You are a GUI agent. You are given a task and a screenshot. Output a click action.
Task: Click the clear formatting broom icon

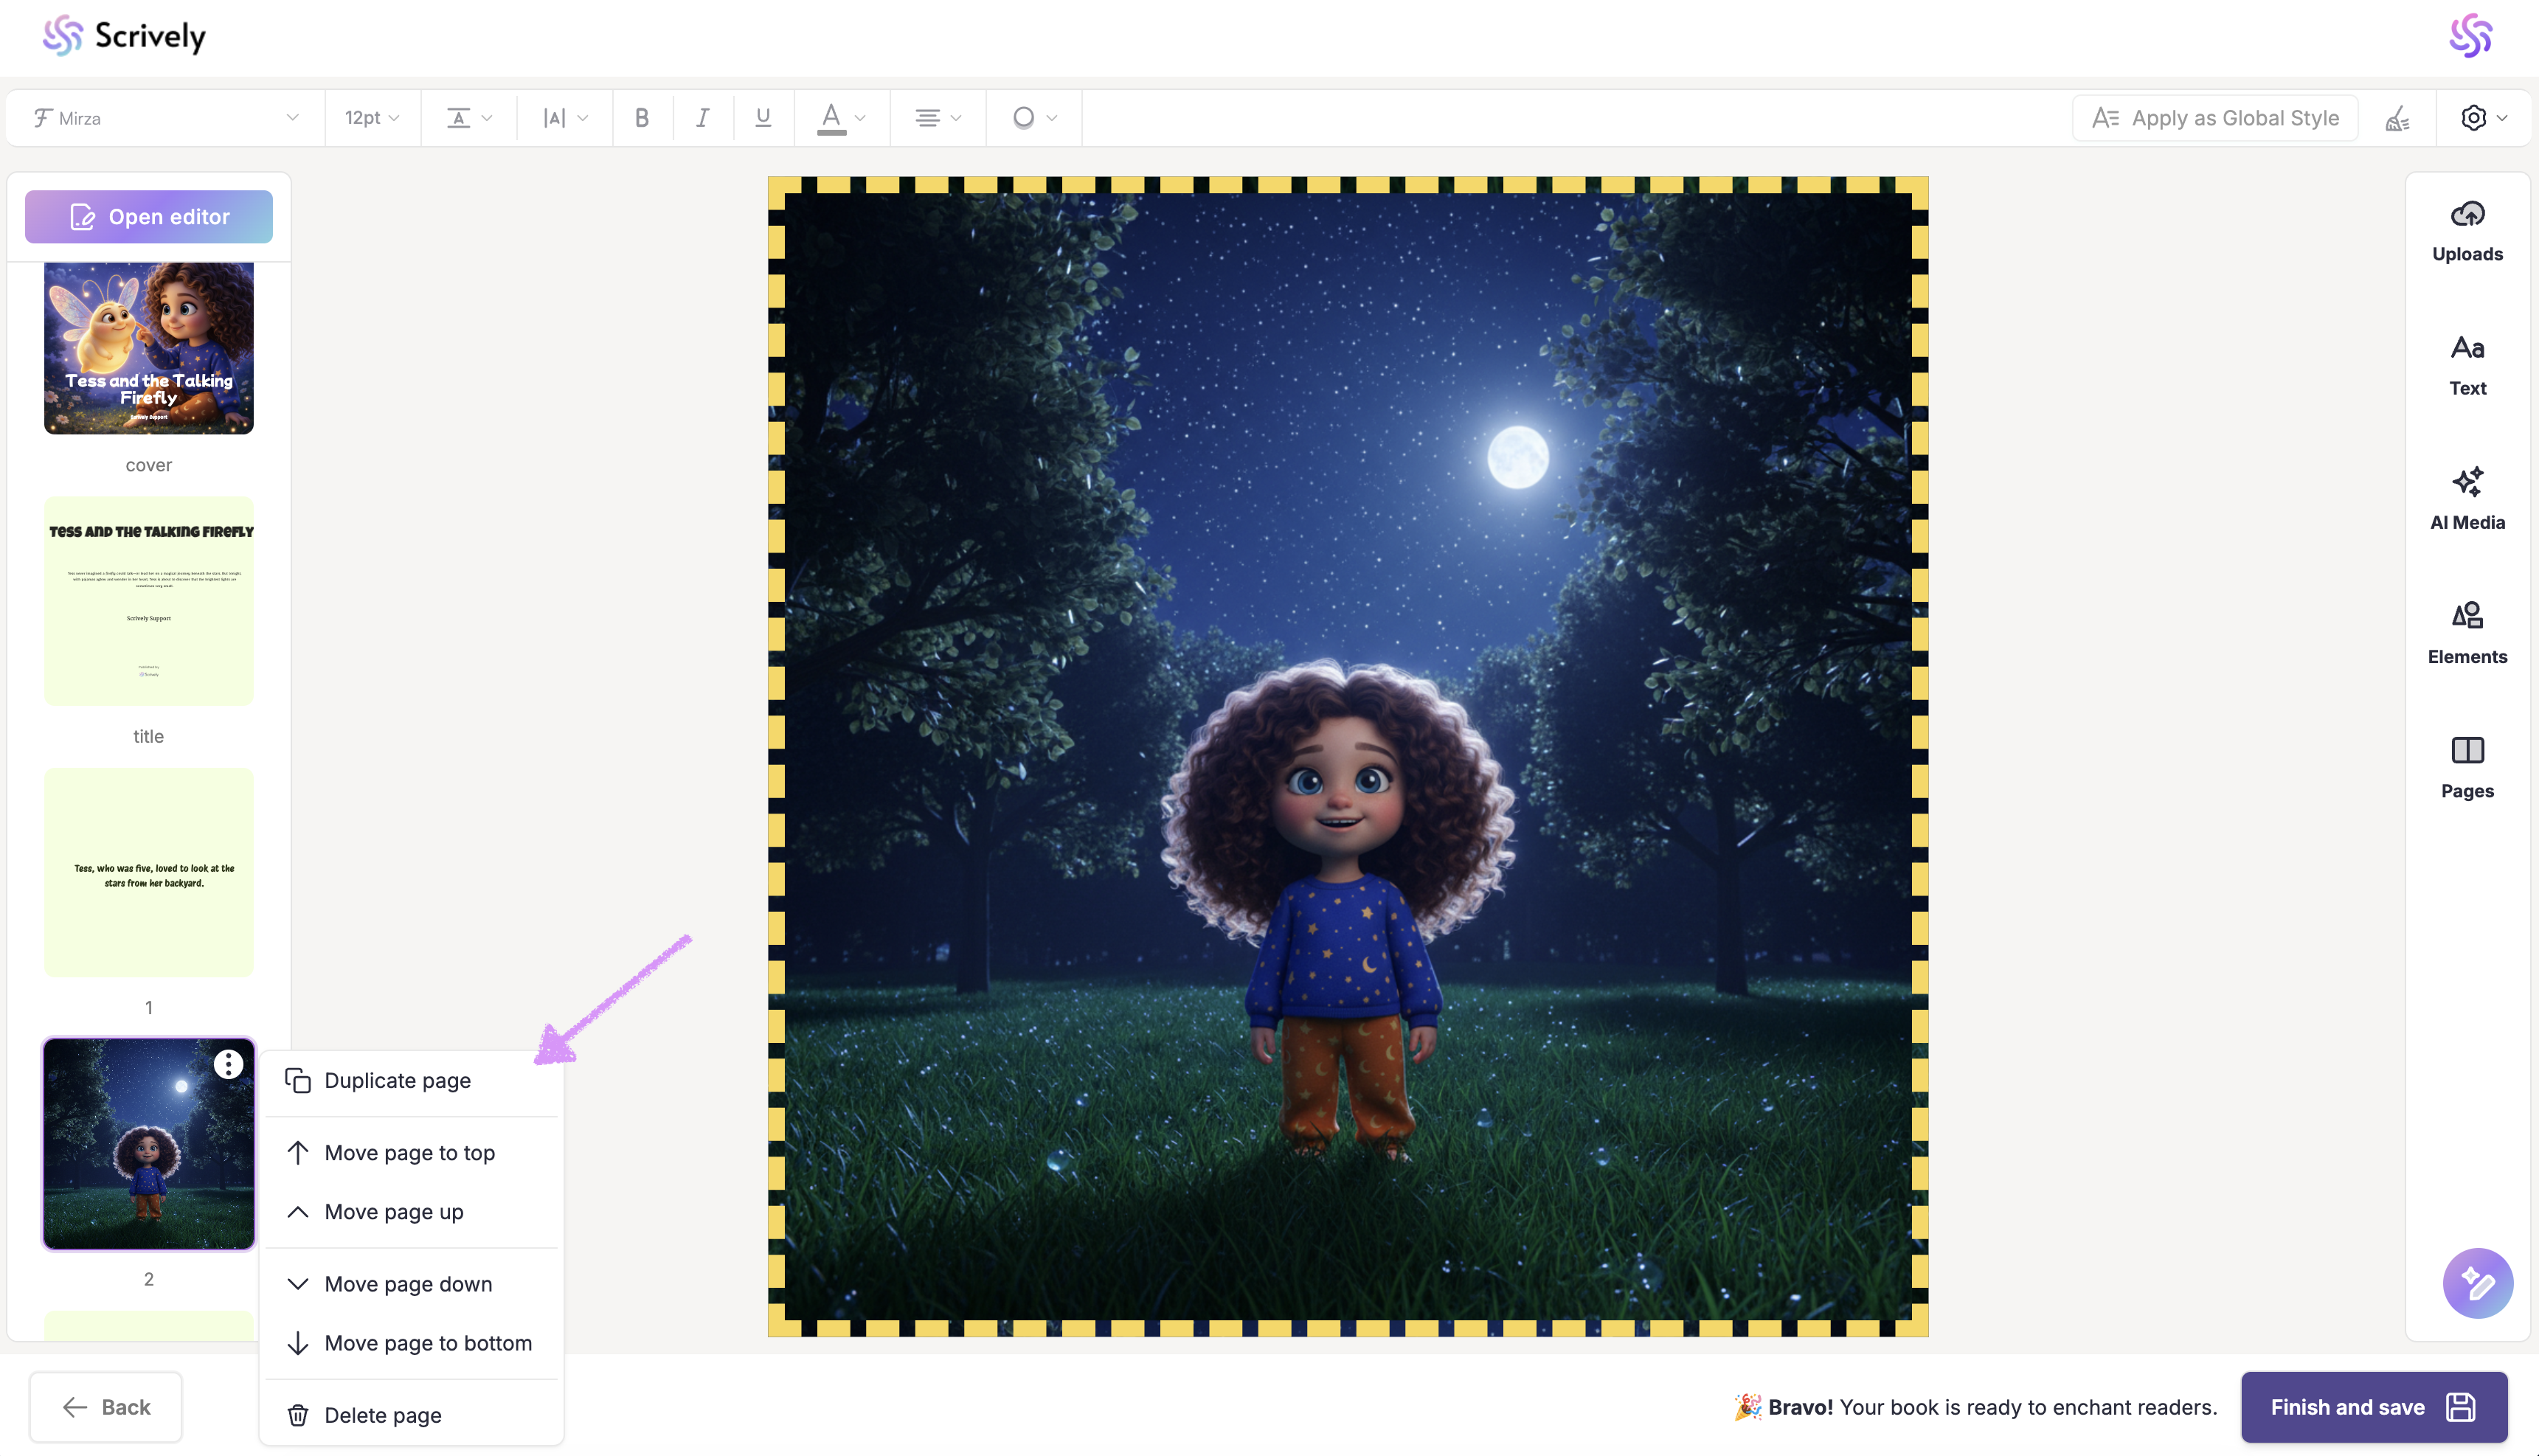point(2397,119)
